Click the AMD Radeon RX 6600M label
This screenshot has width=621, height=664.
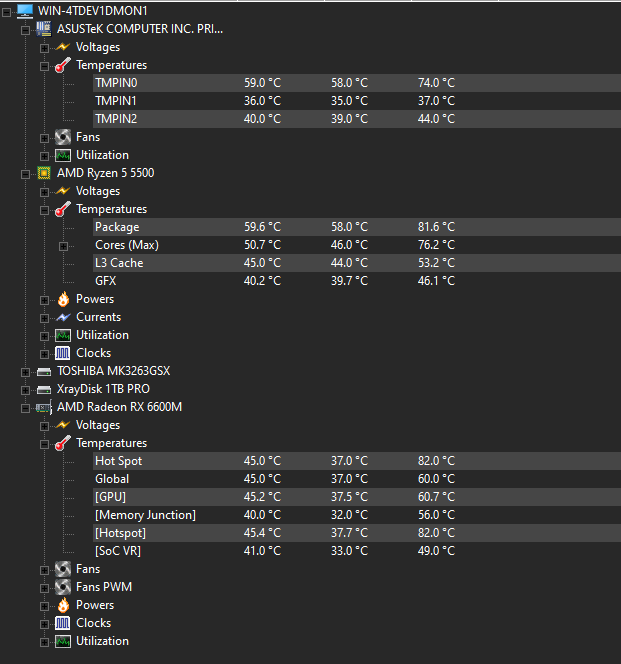pyautogui.click(x=119, y=407)
